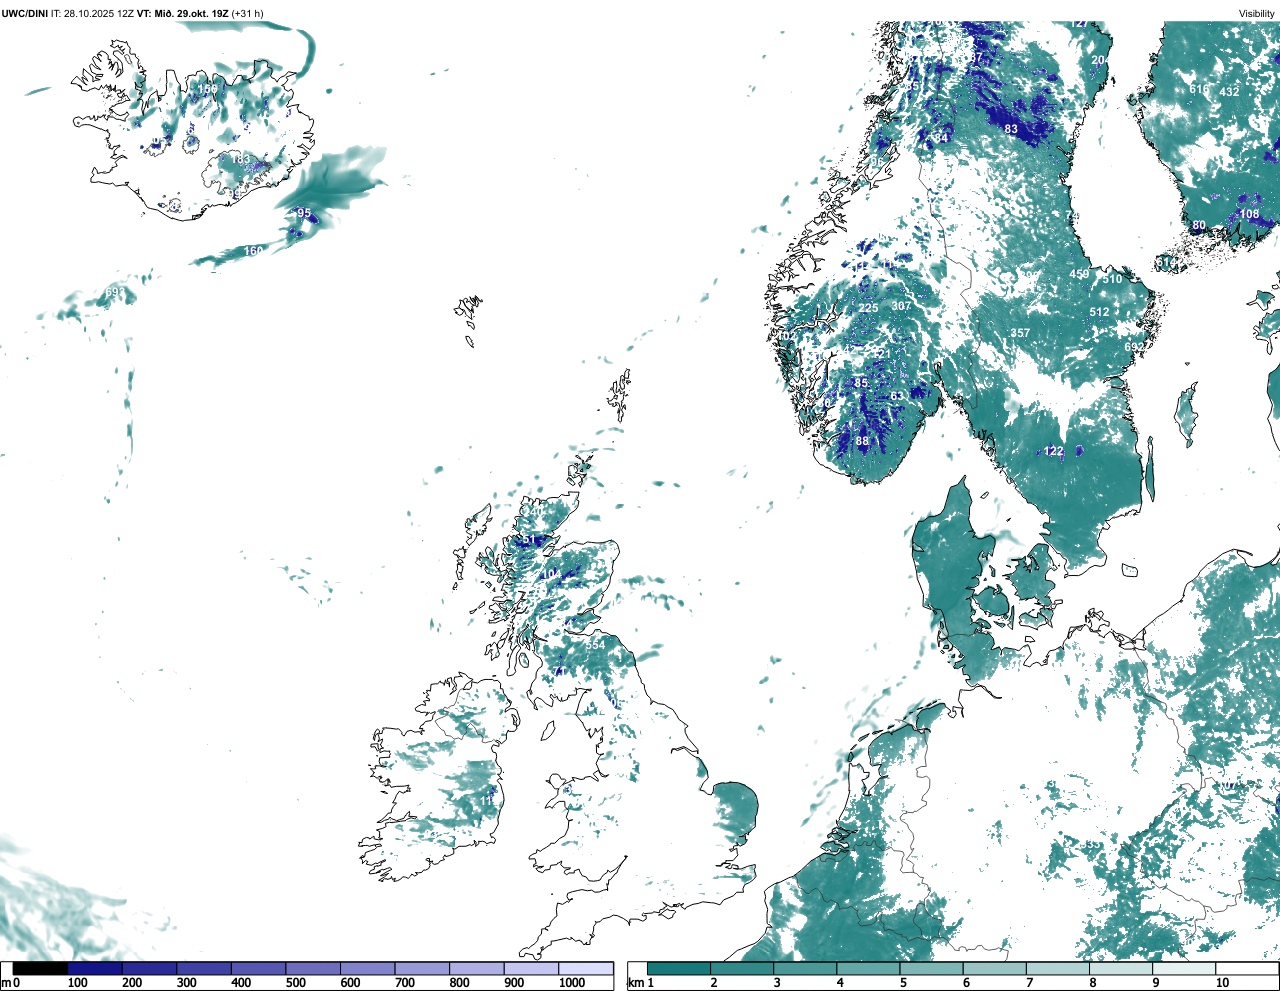Image resolution: width=1280 pixels, height=991 pixels.
Task: Click the dark navy 100–200 m legend swatch
Action: tap(95, 968)
